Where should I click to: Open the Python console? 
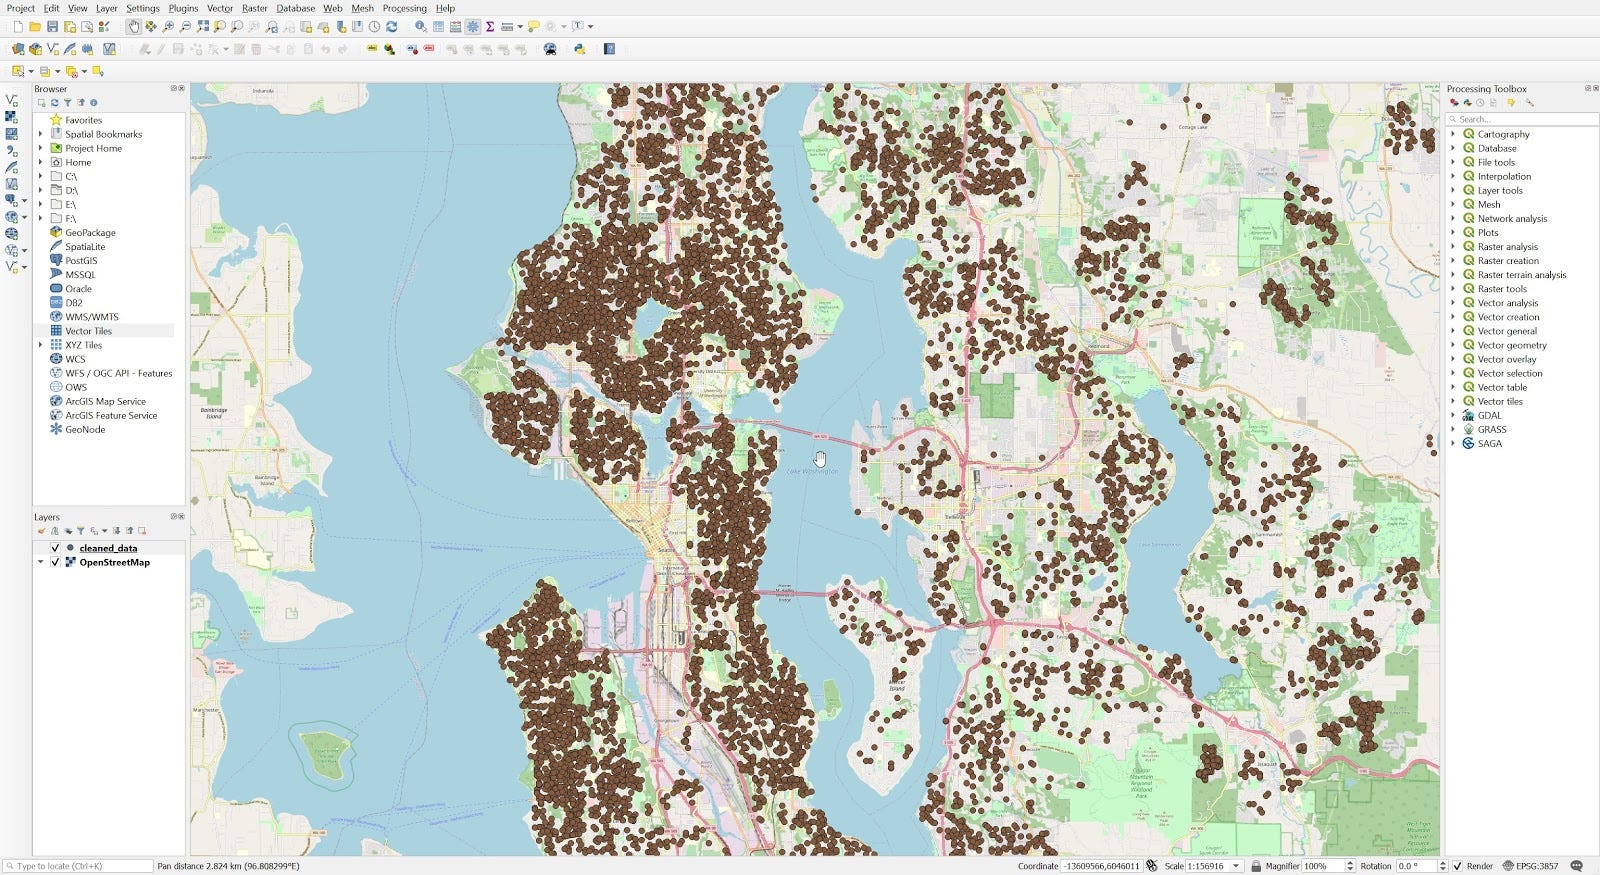coord(579,49)
